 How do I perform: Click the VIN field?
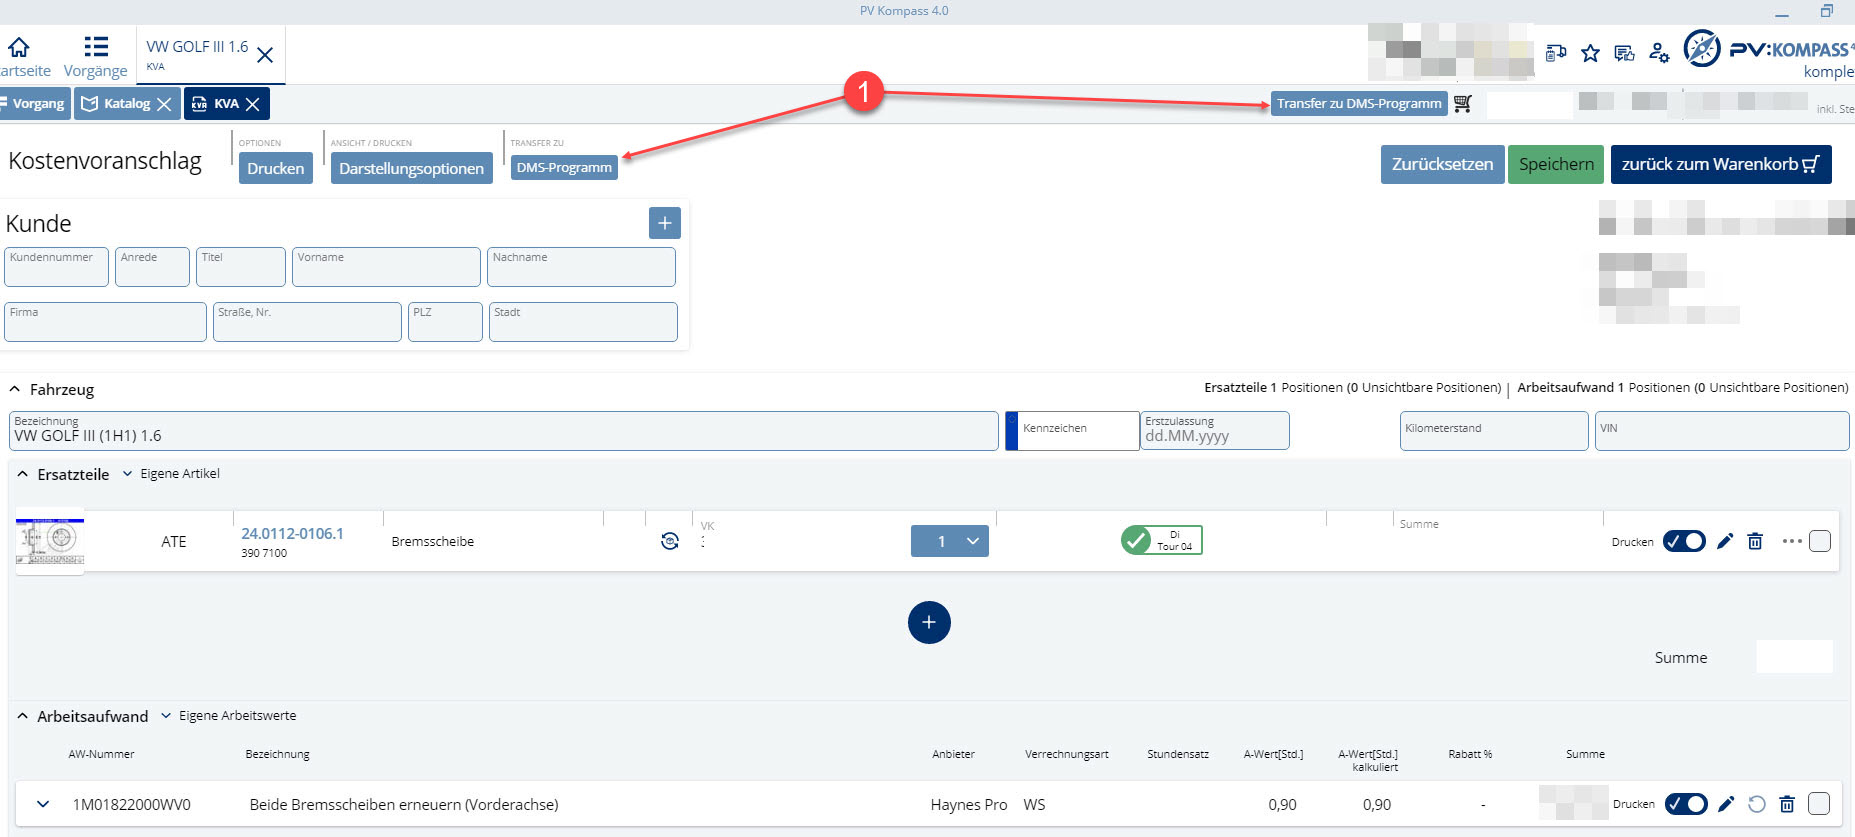pyautogui.click(x=1722, y=431)
